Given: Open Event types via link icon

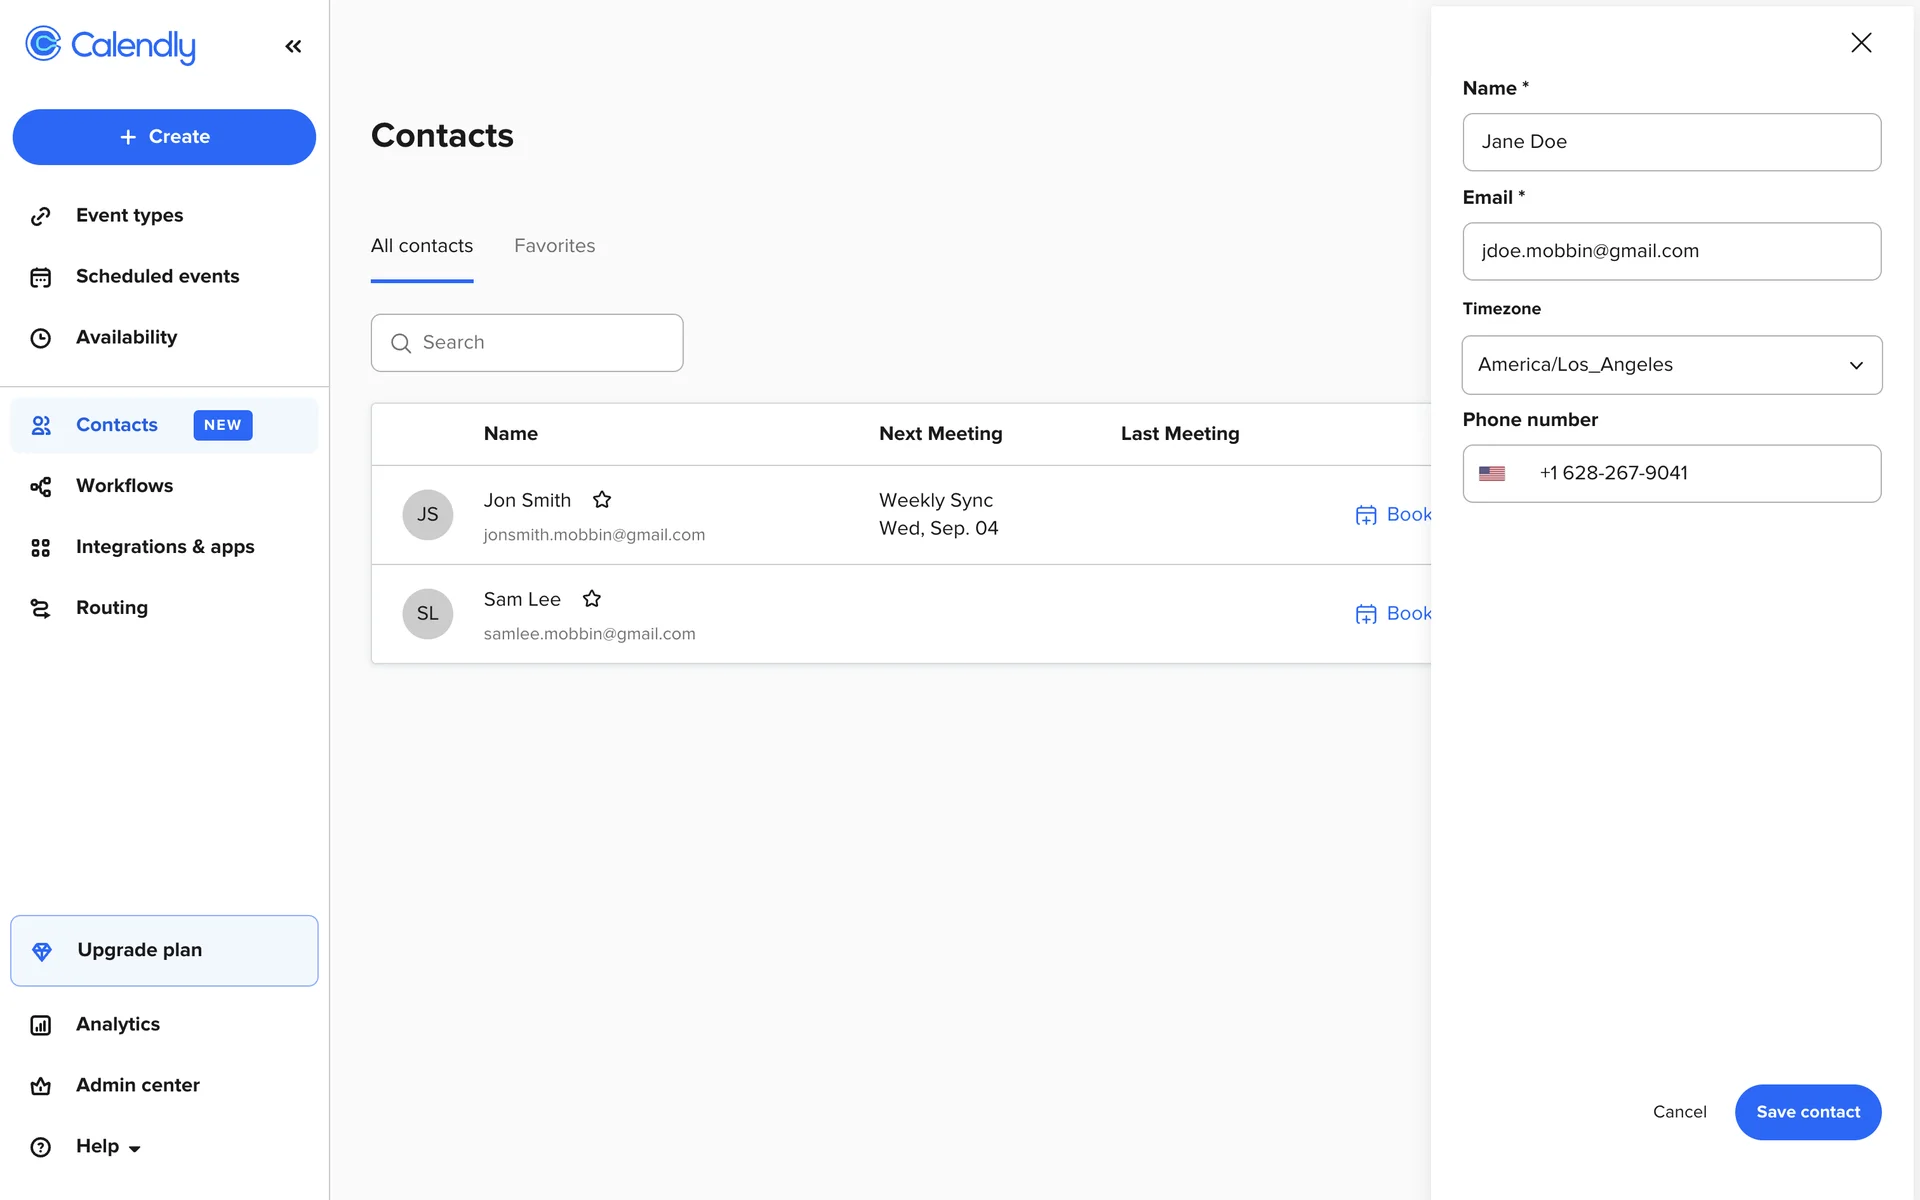Looking at the screenshot, I should [x=41, y=216].
